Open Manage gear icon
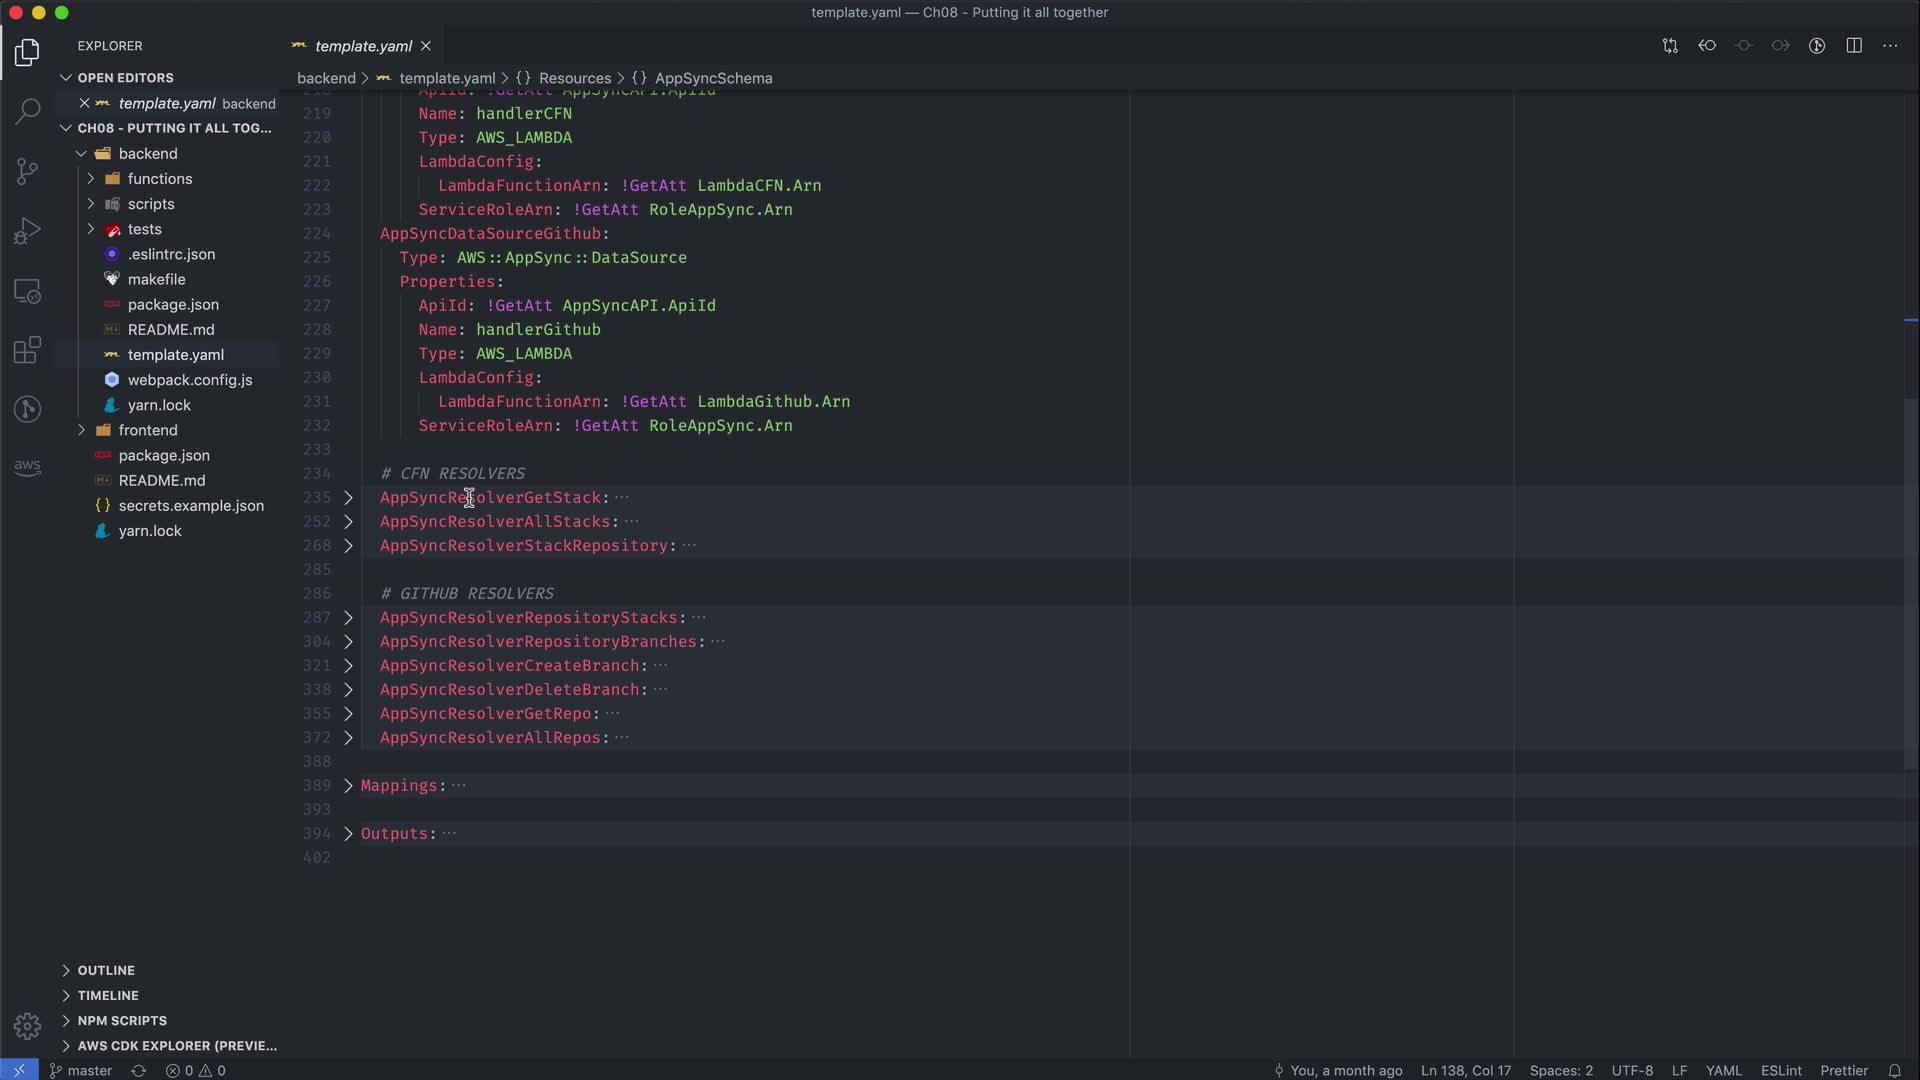 (27, 1026)
